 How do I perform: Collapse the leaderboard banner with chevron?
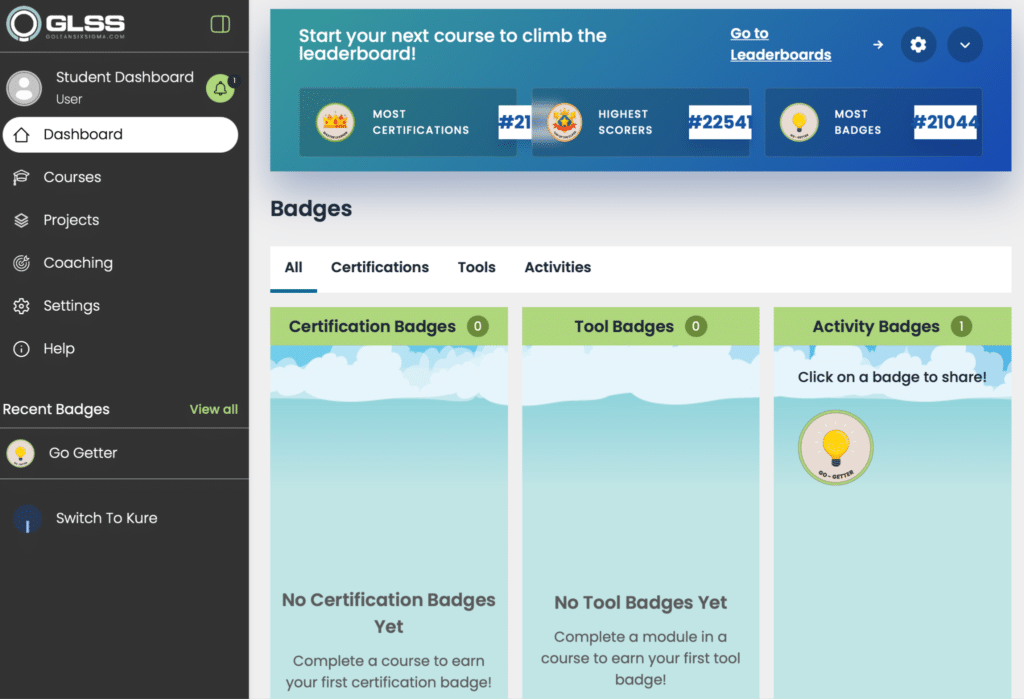click(965, 44)
